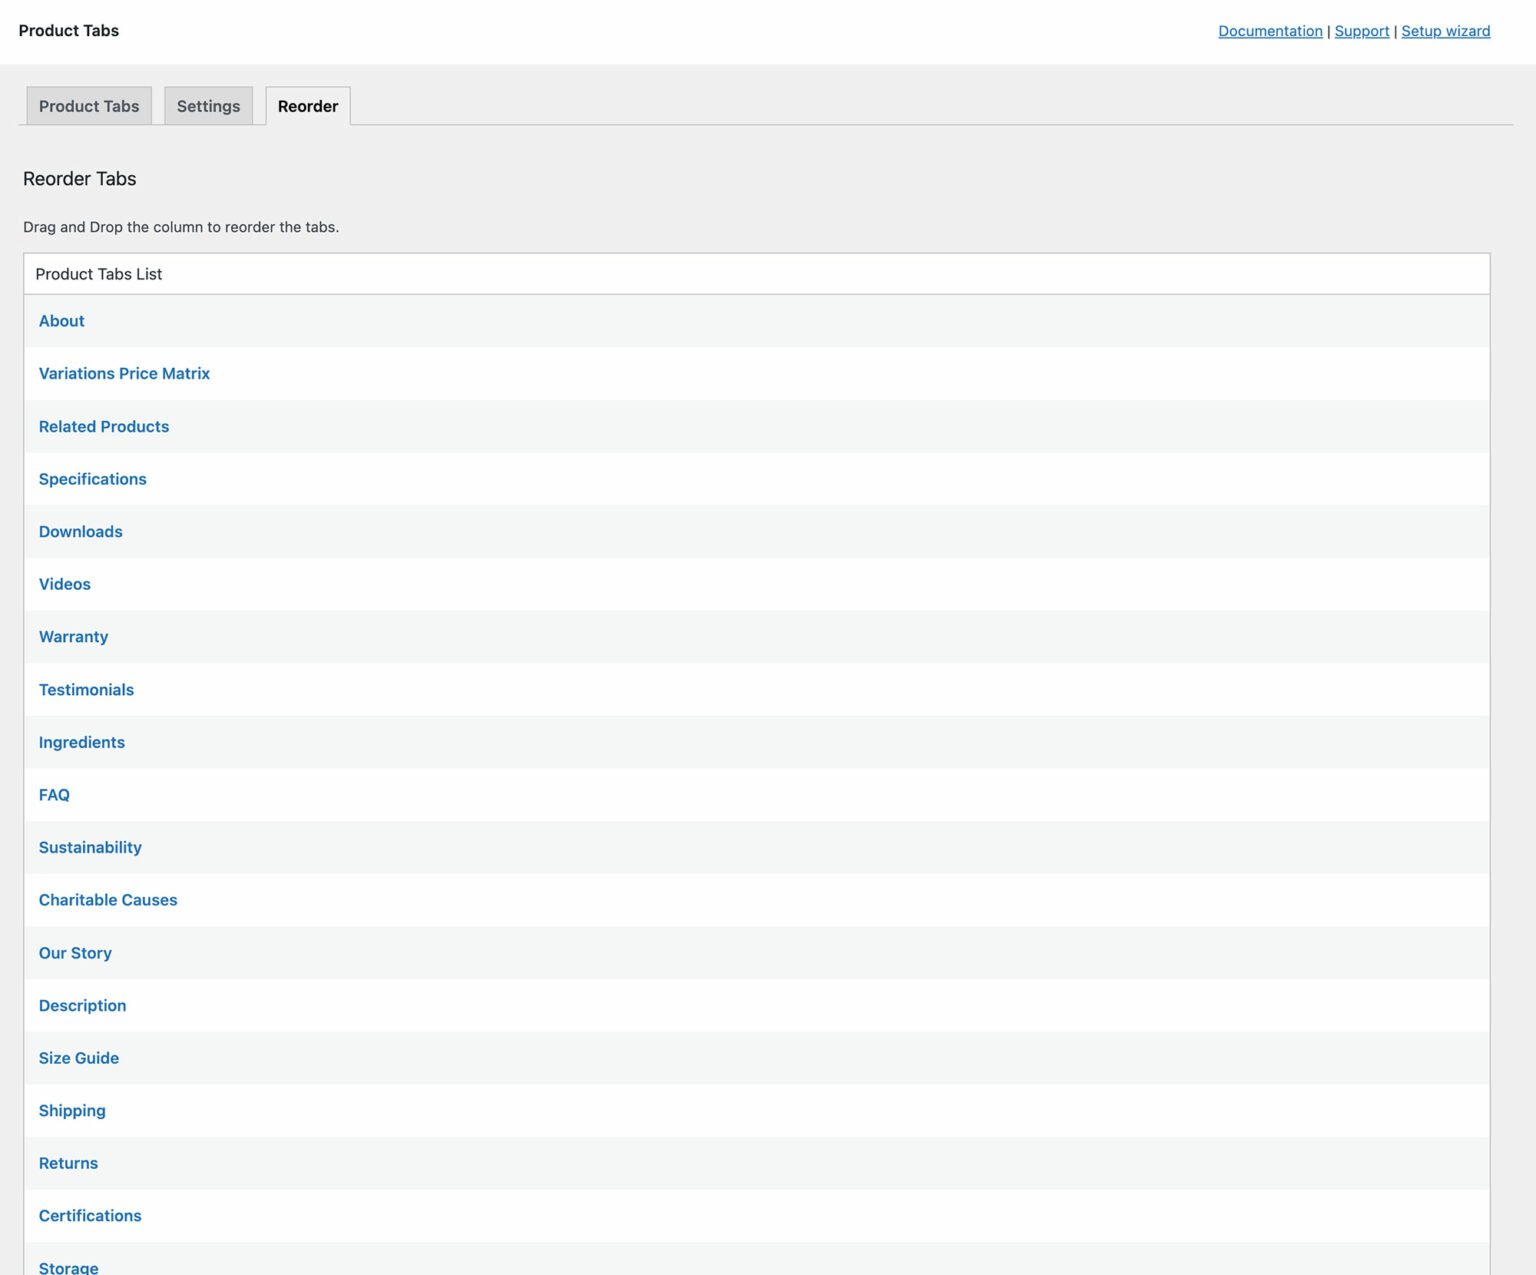Open the Testimonials tab entry
Image resolution: width=1536 pixels, height=1275 pixels.
pos(86,689)
